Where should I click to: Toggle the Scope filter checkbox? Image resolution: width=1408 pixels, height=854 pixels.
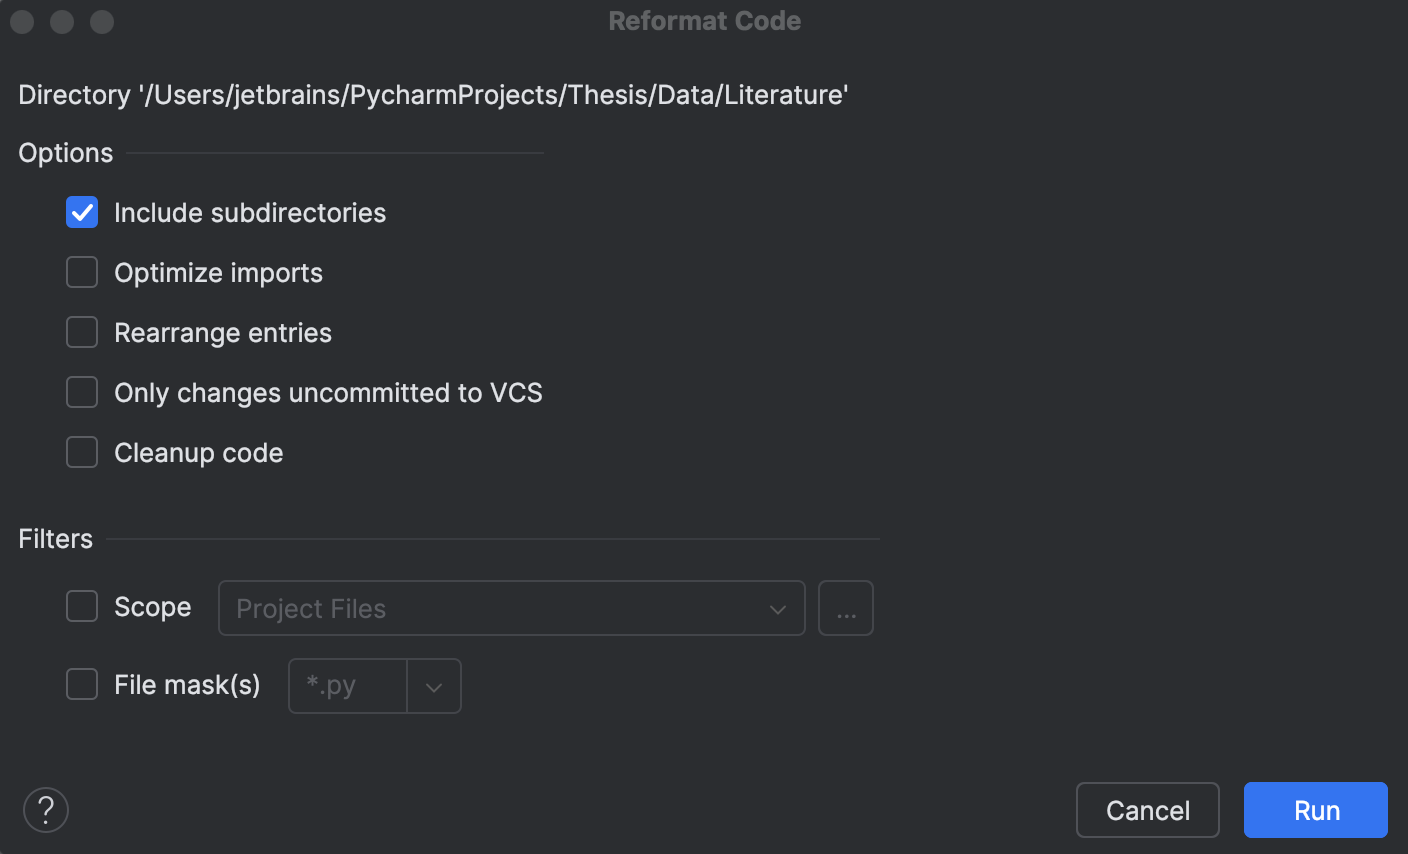point(82,607)
